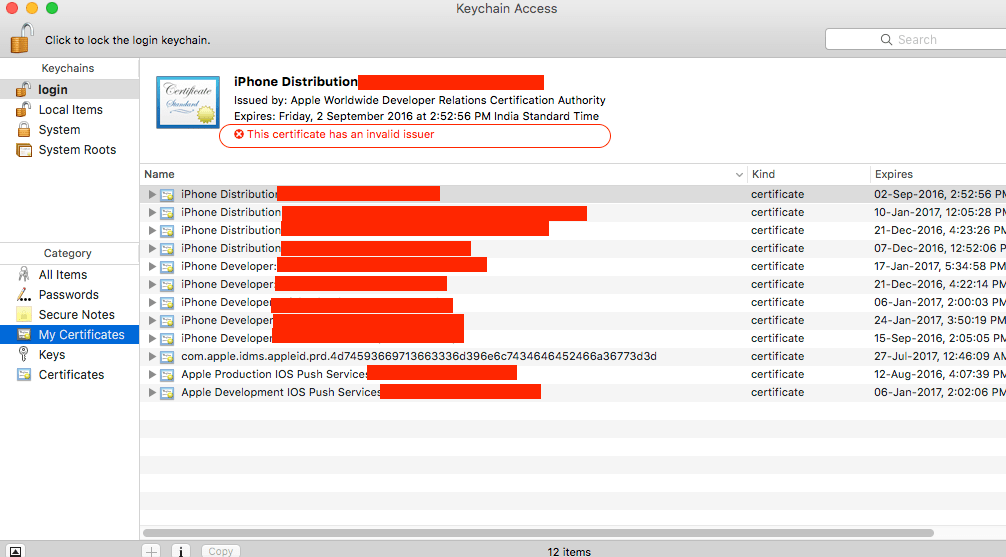This screenshot has width=1006, height=557.
Task: Click the login keychain unlocked padlock icon
Action: (24, 89)
